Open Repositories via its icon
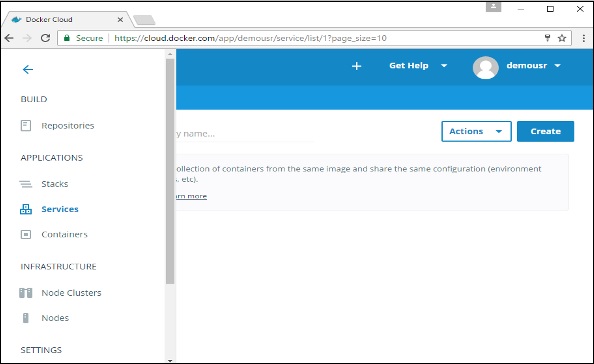Screen dimensions: 594x364 (26, 125)
